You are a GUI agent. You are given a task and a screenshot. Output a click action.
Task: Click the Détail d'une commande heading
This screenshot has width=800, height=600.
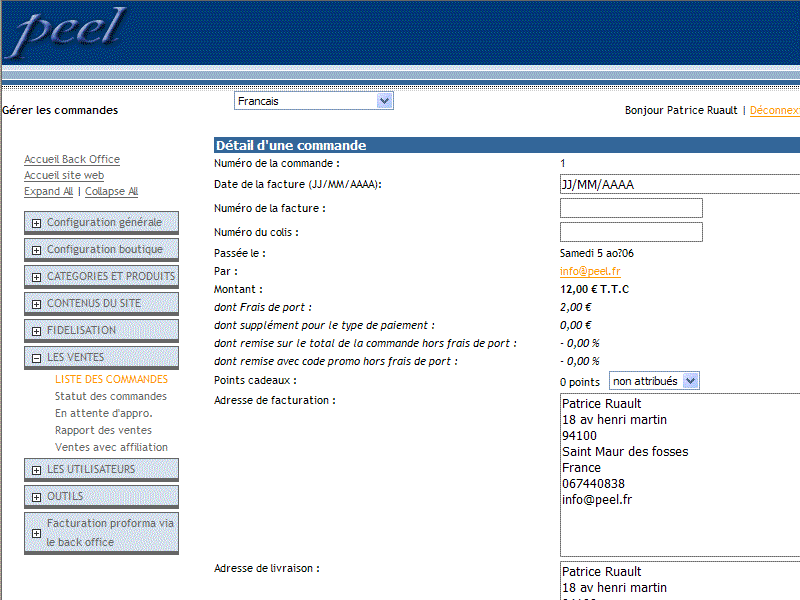click(291, 145)
